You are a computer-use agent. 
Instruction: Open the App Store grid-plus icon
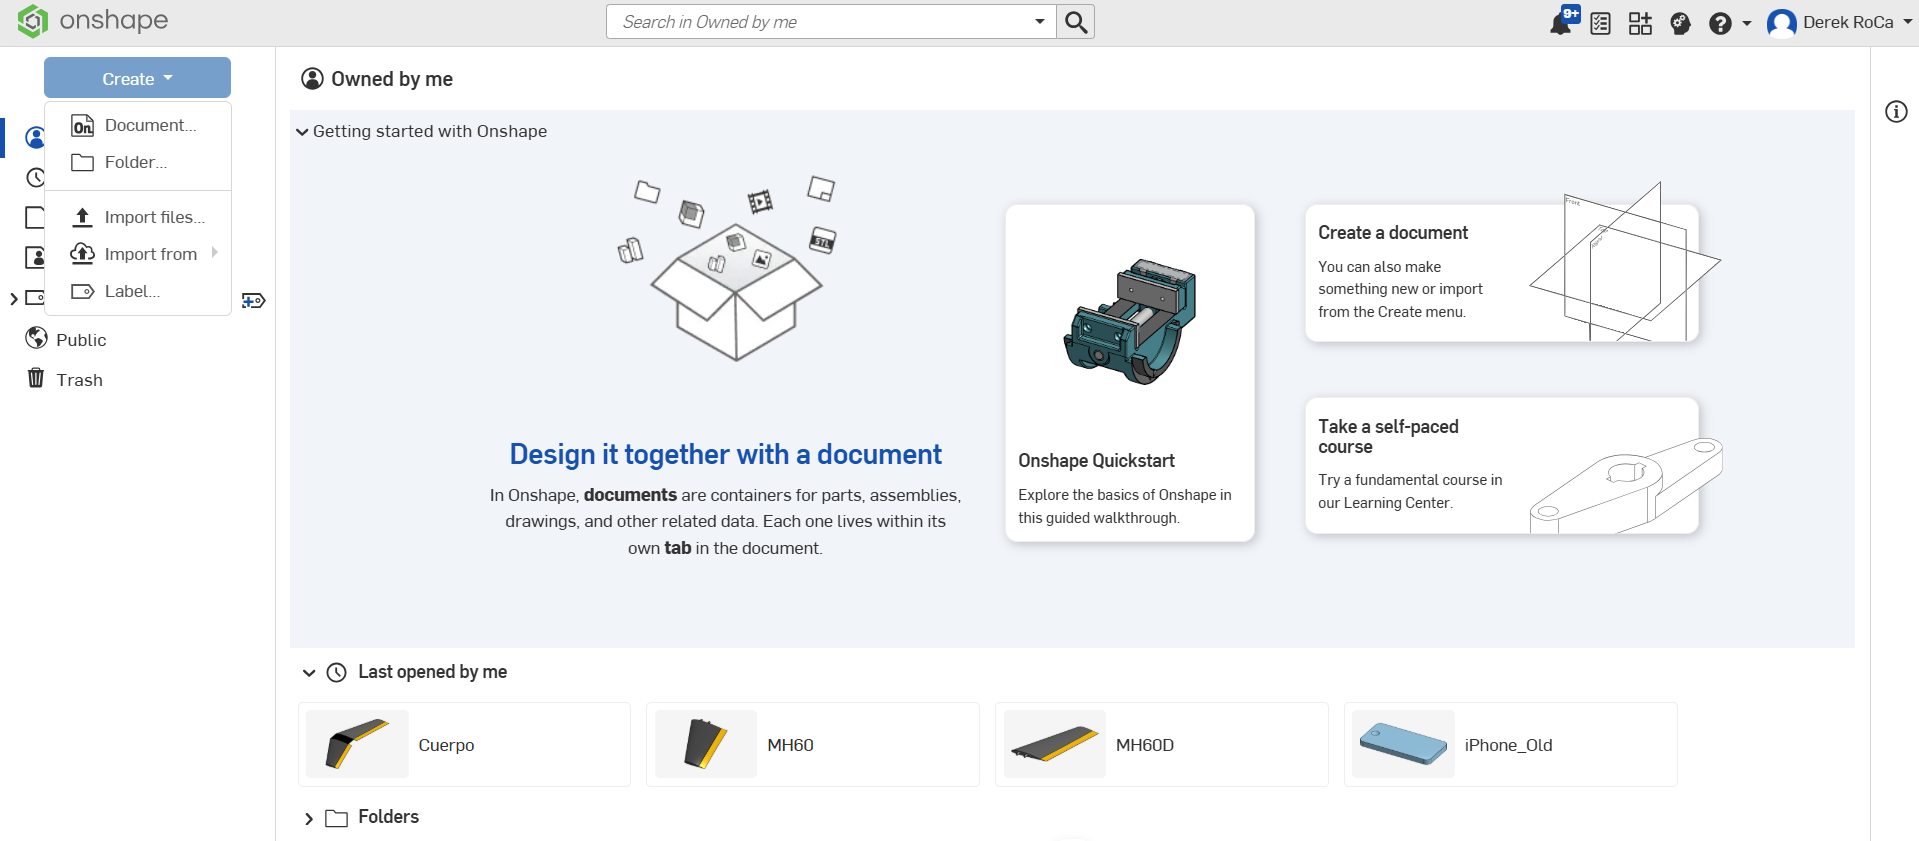tap(1640, 23)
